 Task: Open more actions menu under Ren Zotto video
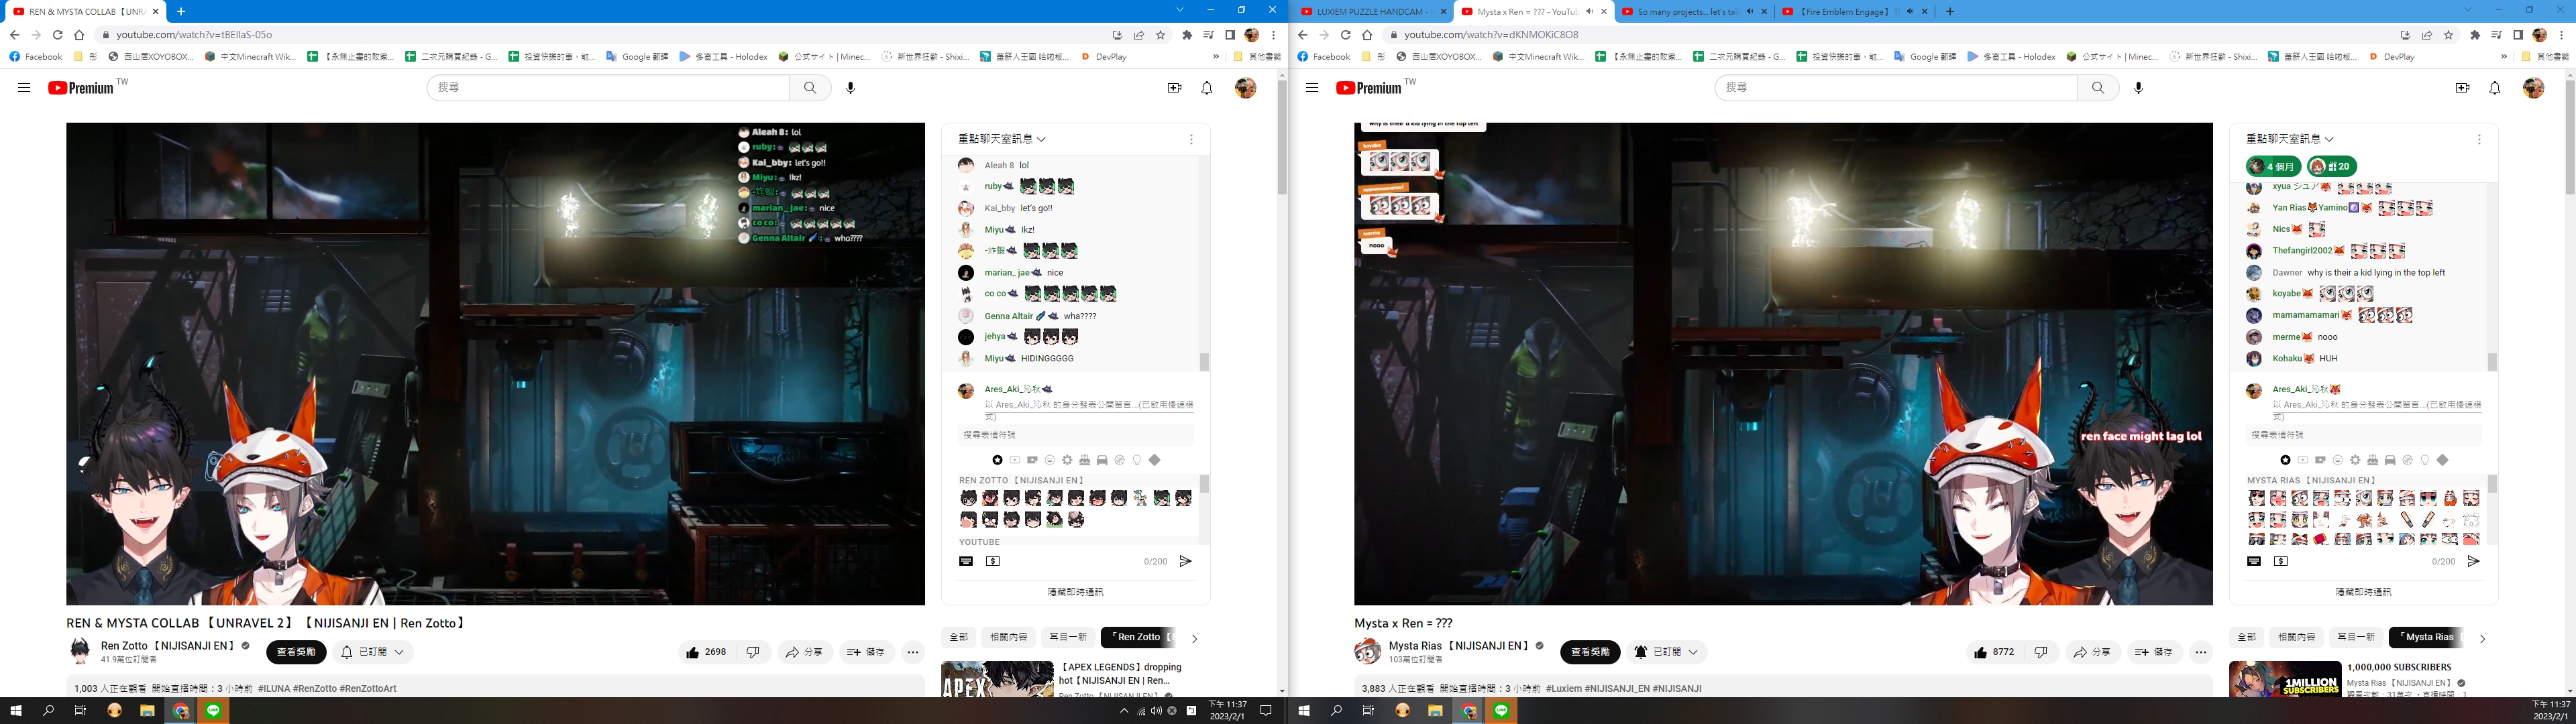click(x=913, y=652)
